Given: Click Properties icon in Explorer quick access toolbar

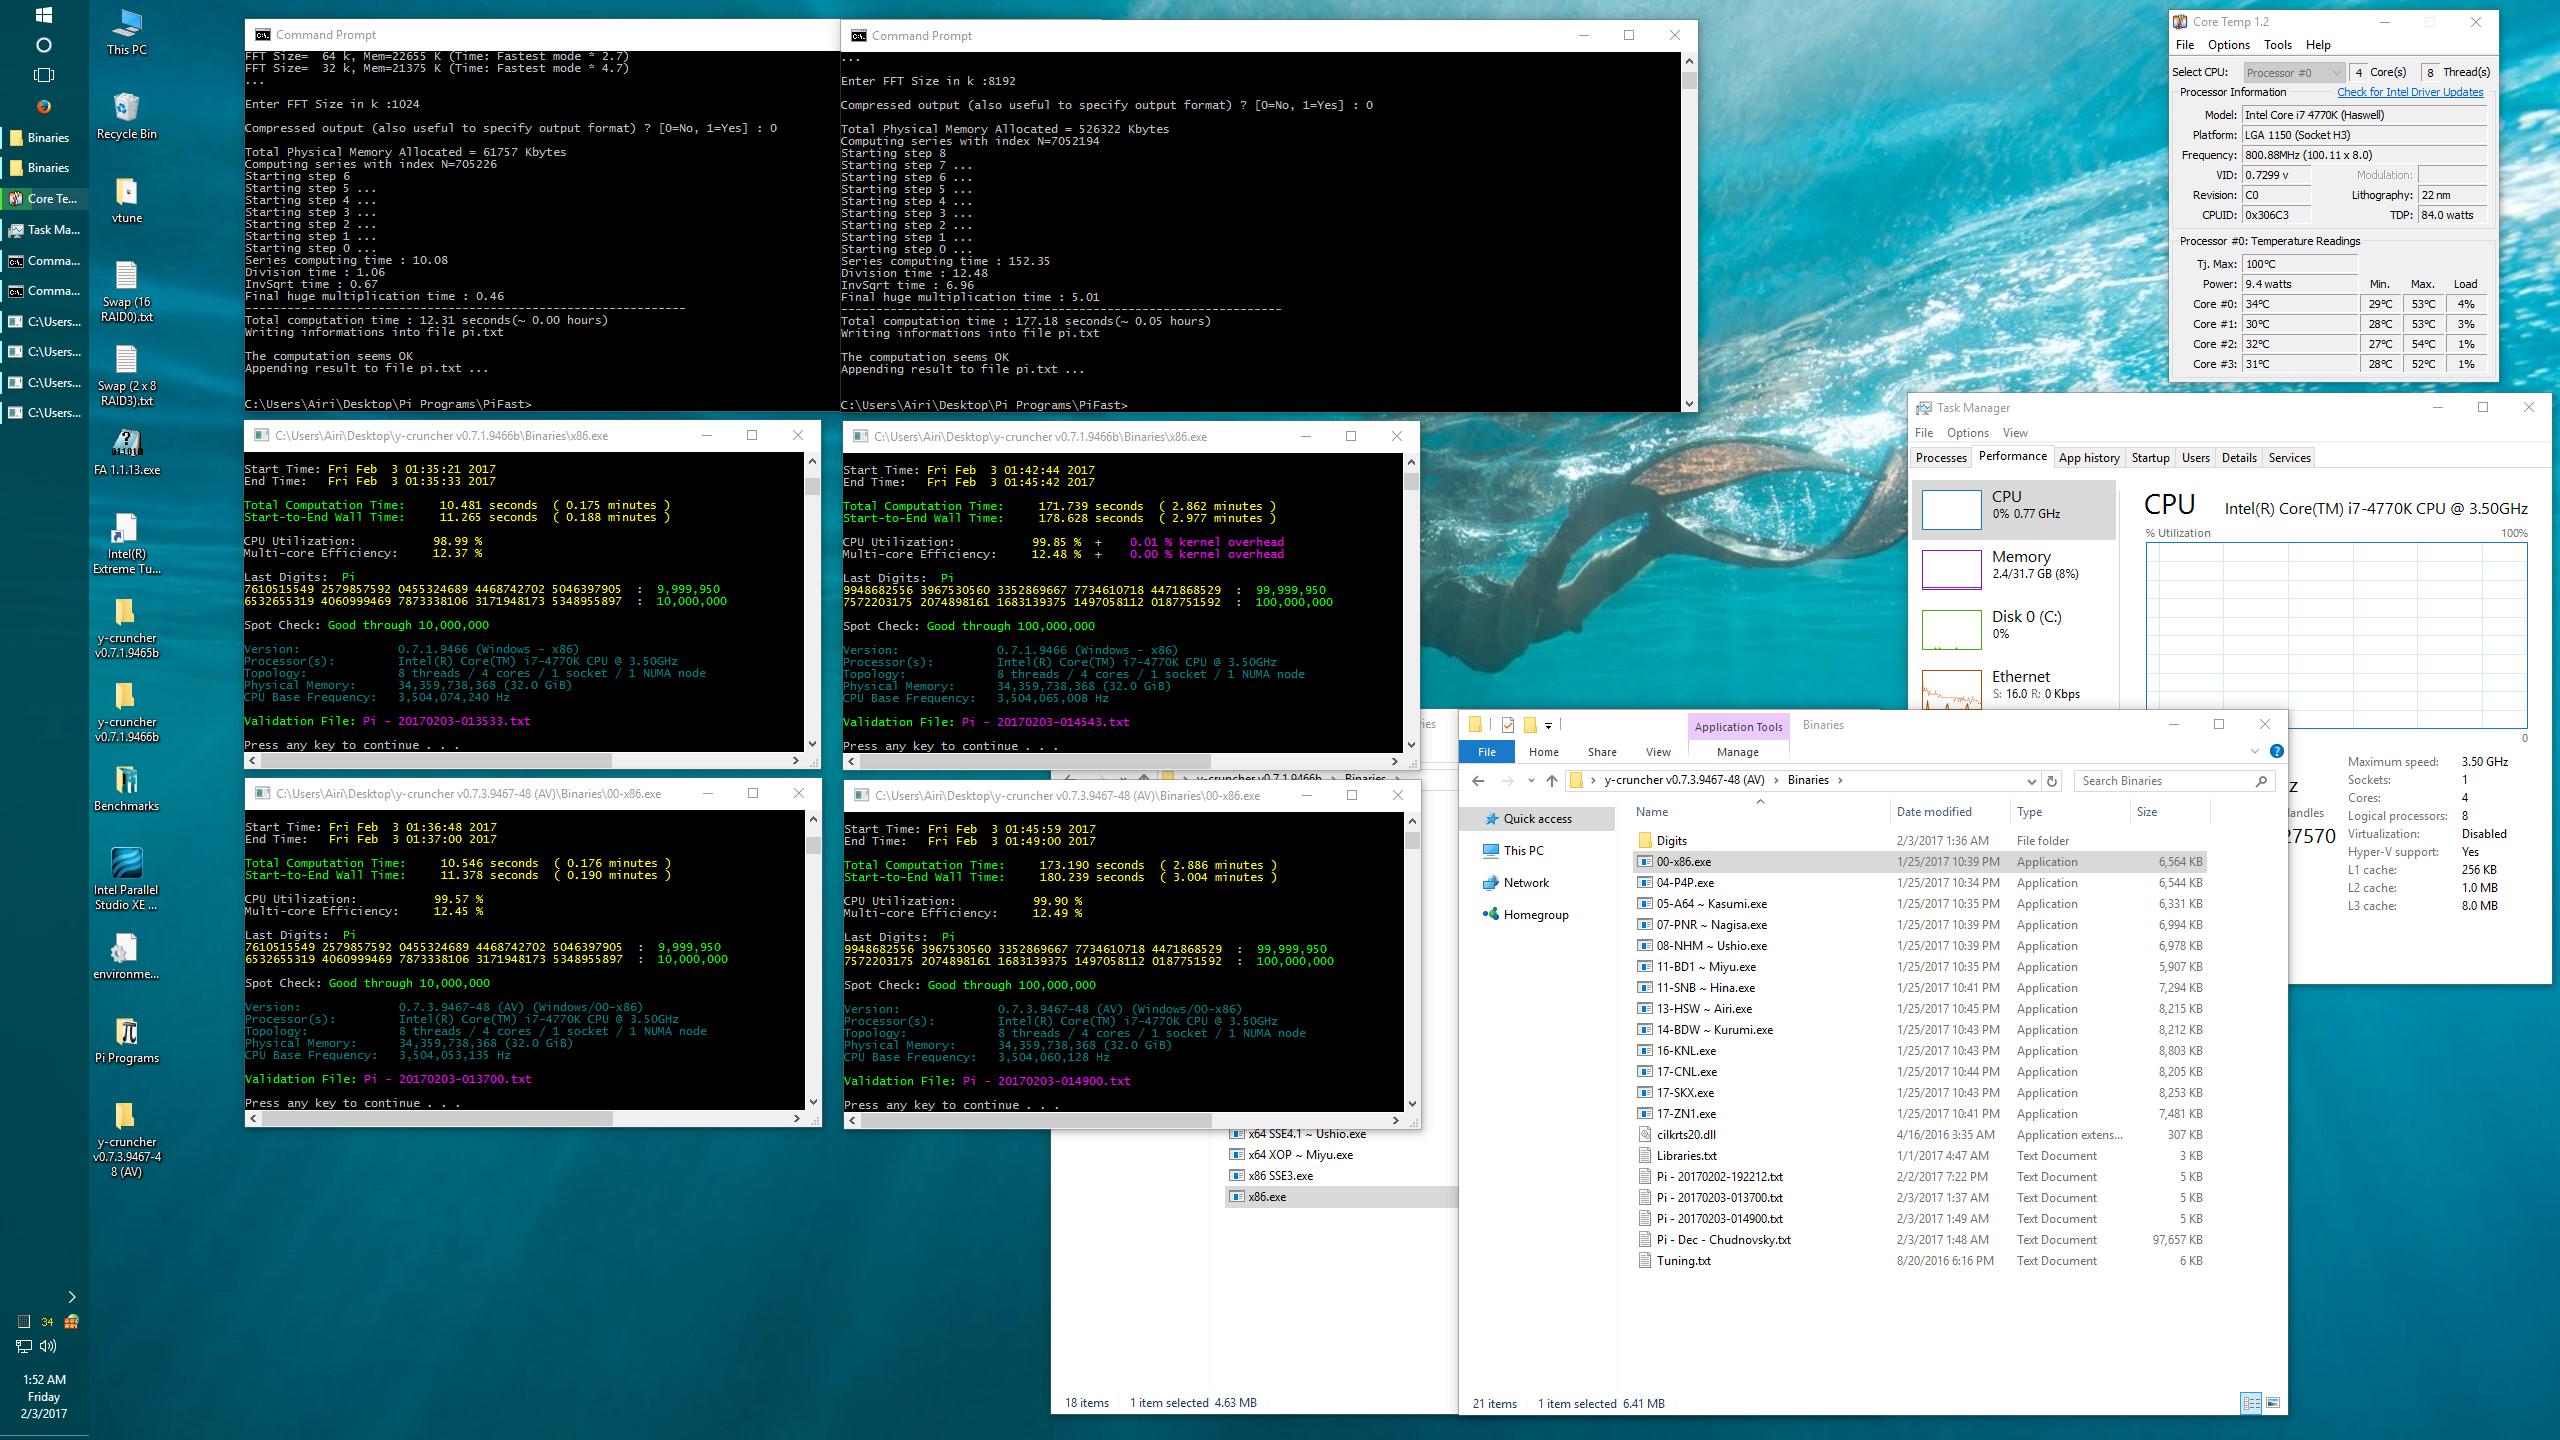Looking at the screenshot, I should pos(1507,725).
